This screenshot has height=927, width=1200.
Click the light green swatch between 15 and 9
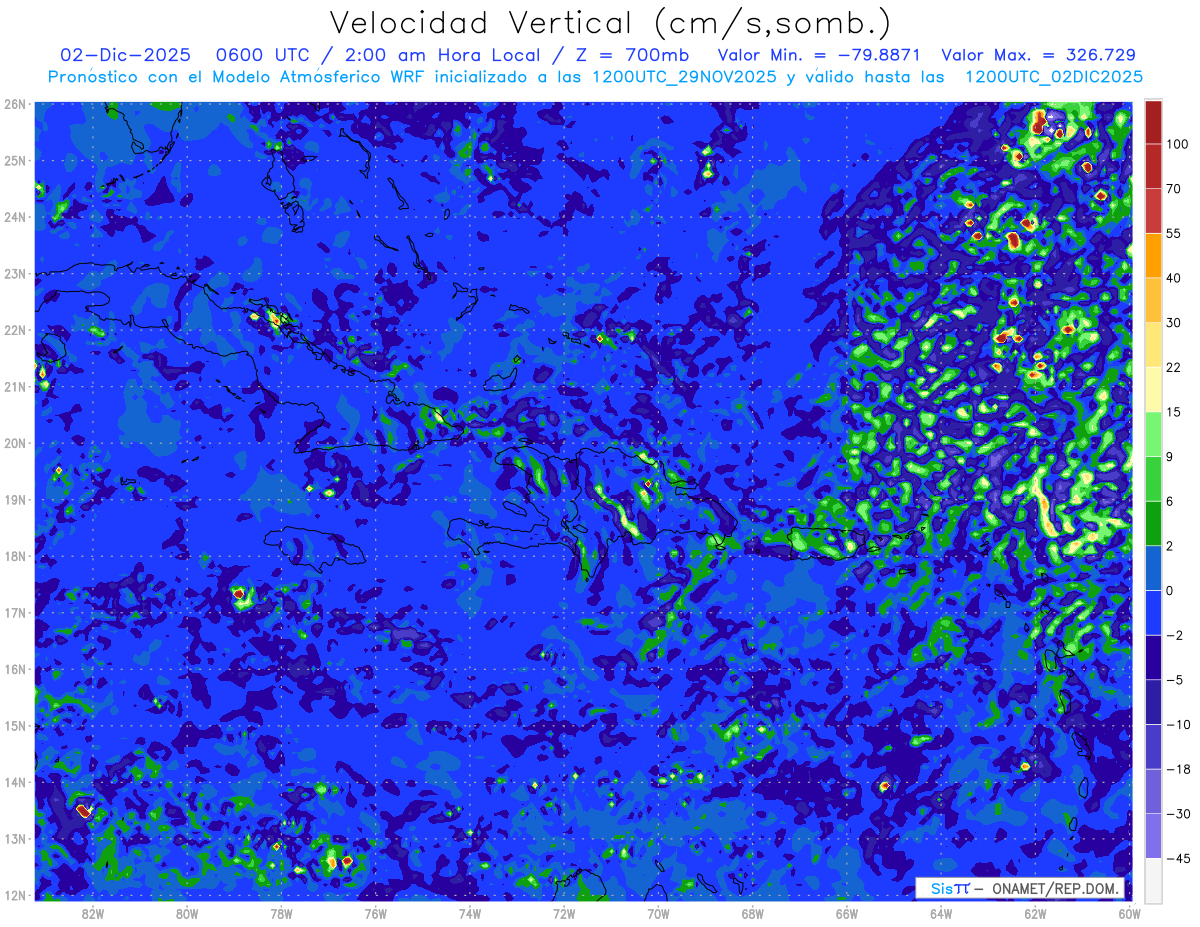(1153, 434)
